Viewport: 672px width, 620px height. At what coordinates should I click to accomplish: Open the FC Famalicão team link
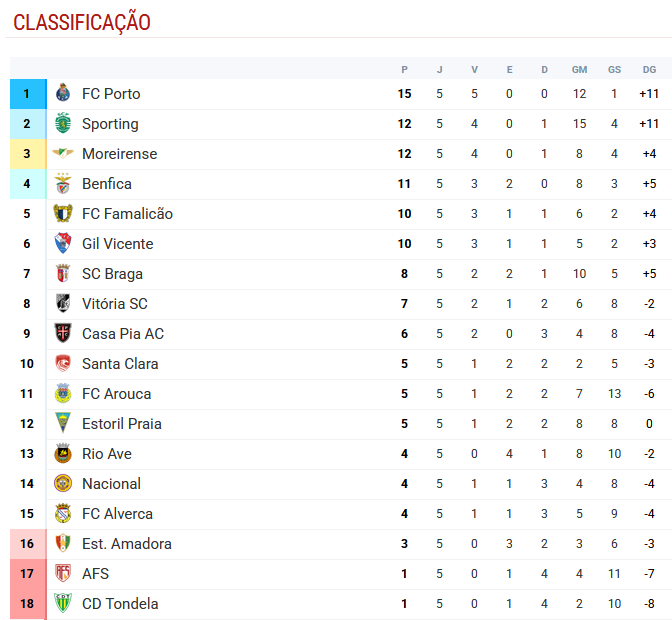(127, 214)
